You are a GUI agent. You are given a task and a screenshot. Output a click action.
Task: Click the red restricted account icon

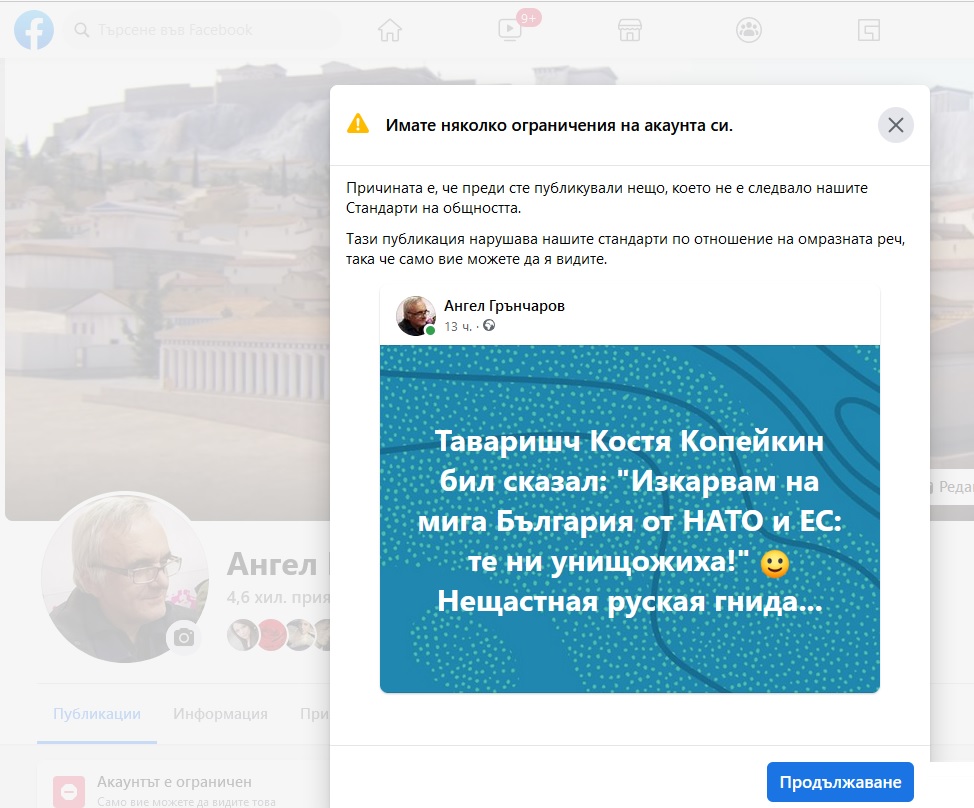(69, 792)
